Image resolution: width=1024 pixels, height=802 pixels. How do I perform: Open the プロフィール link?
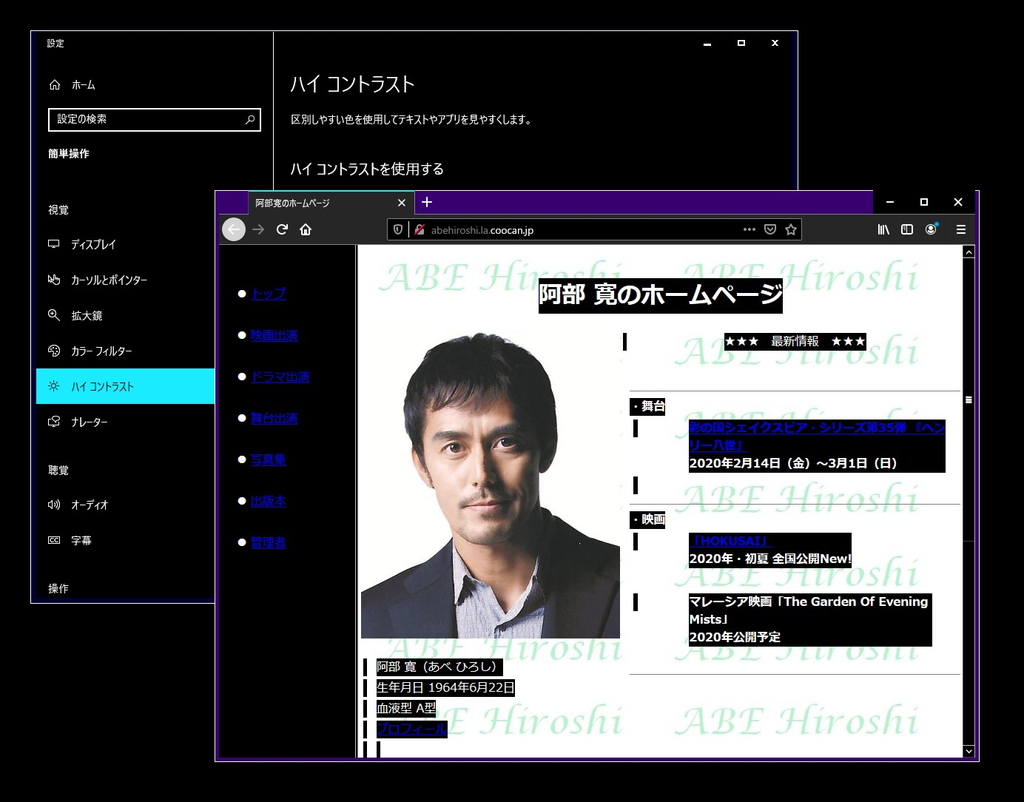[x=410, y=729]
